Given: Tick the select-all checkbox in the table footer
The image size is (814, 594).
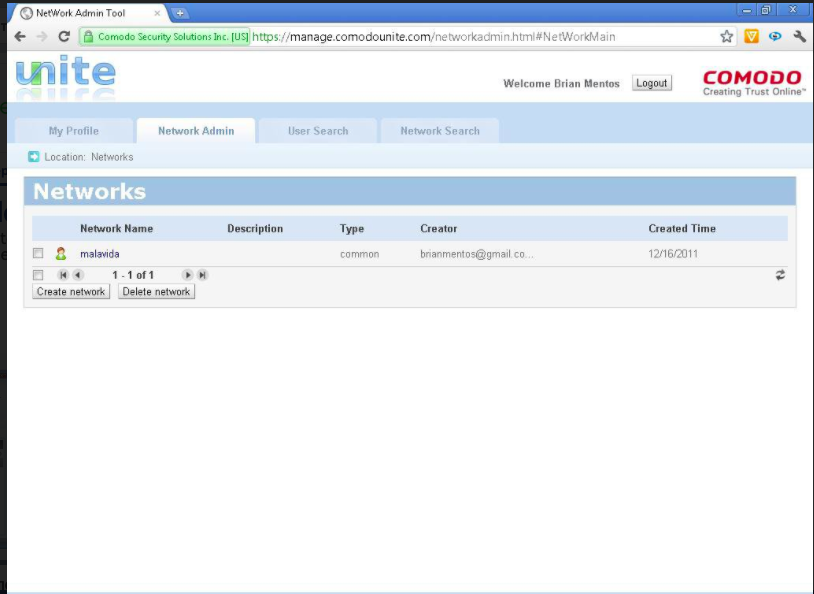Looking at the screenshot, I should coord(38,275).
